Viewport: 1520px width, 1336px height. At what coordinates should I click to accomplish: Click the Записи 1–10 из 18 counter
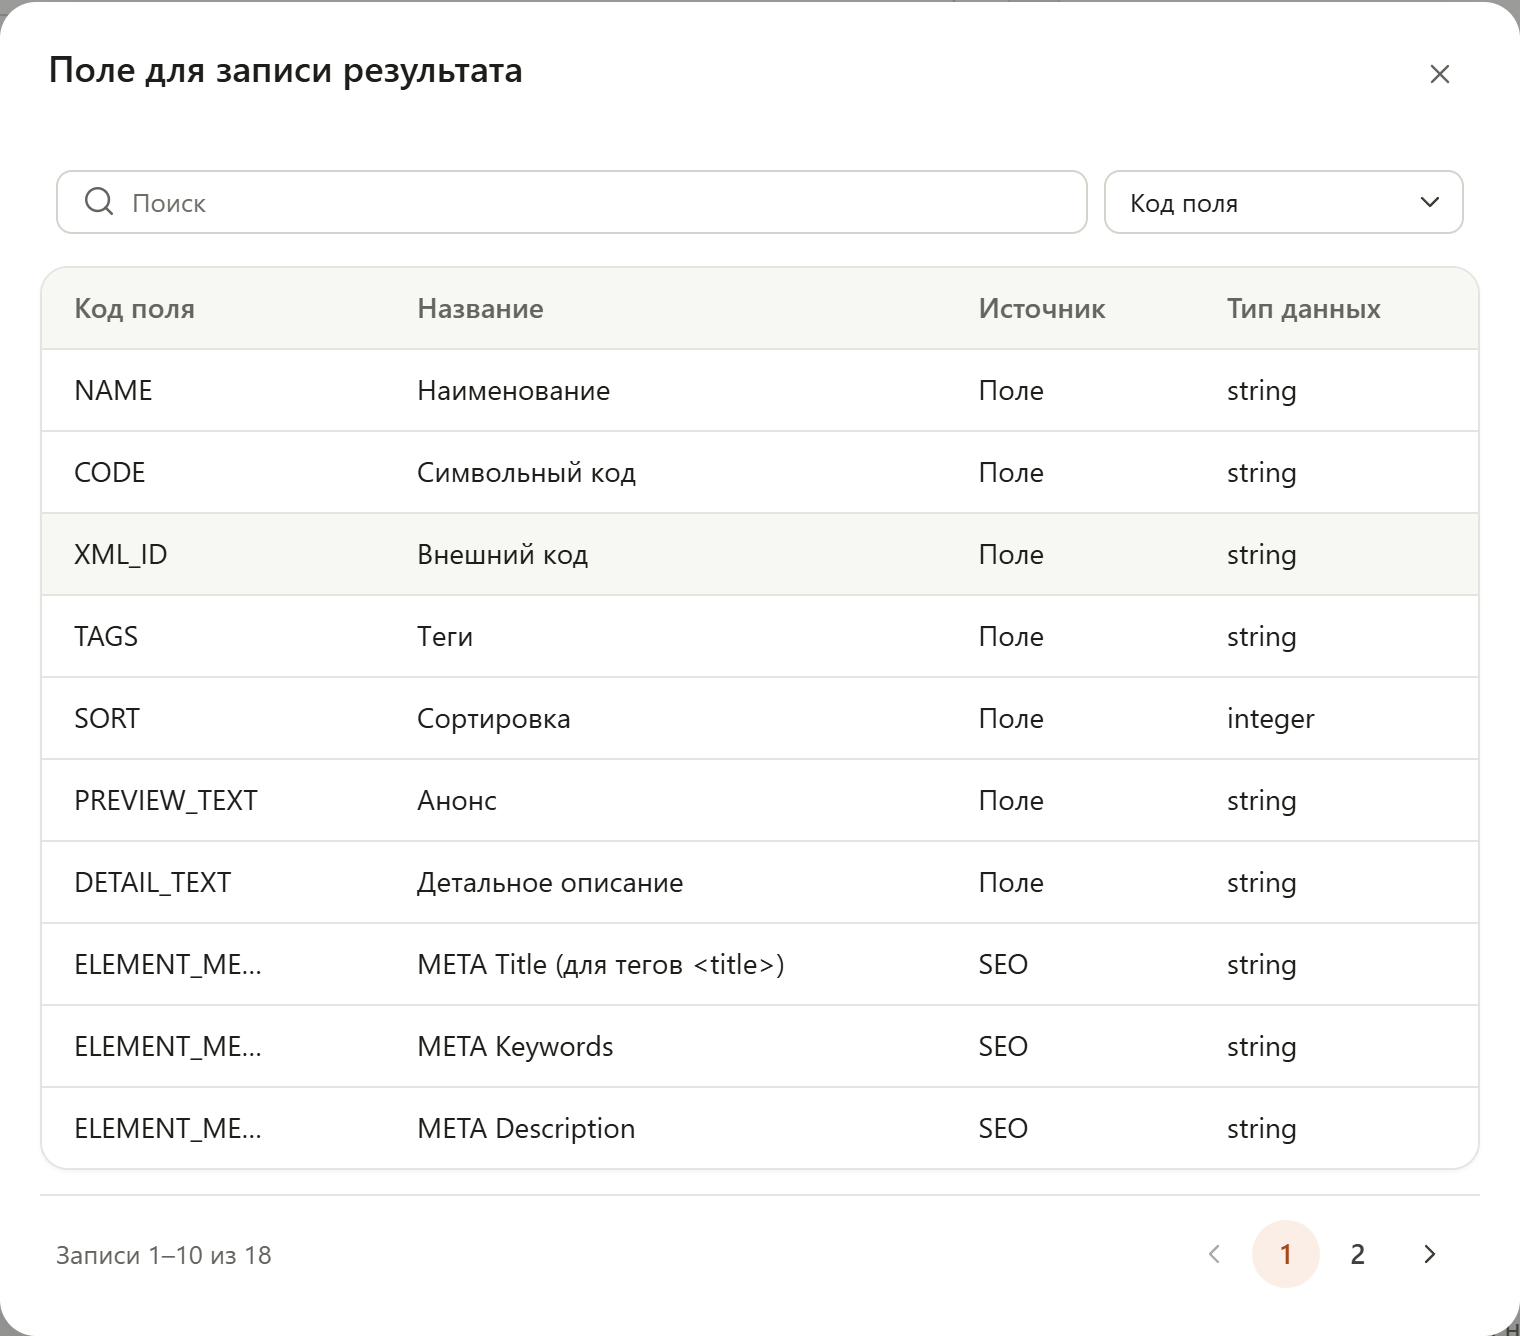(x=164, y=1255)
